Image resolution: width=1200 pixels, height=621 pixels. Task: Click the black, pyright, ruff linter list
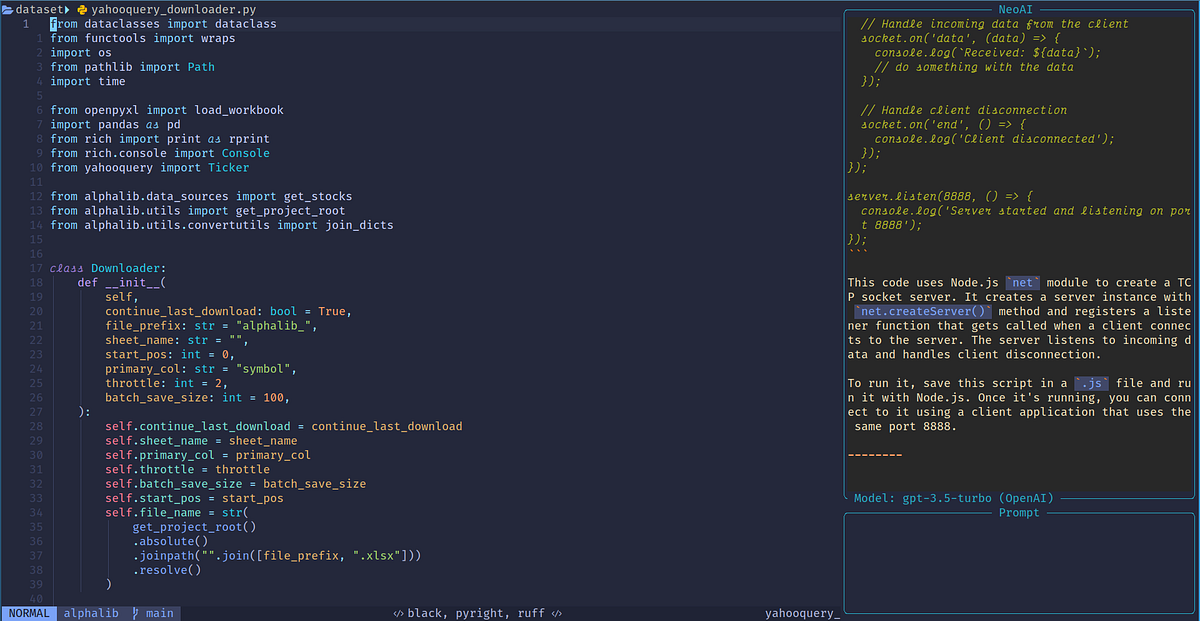click(x=475, y=612)
